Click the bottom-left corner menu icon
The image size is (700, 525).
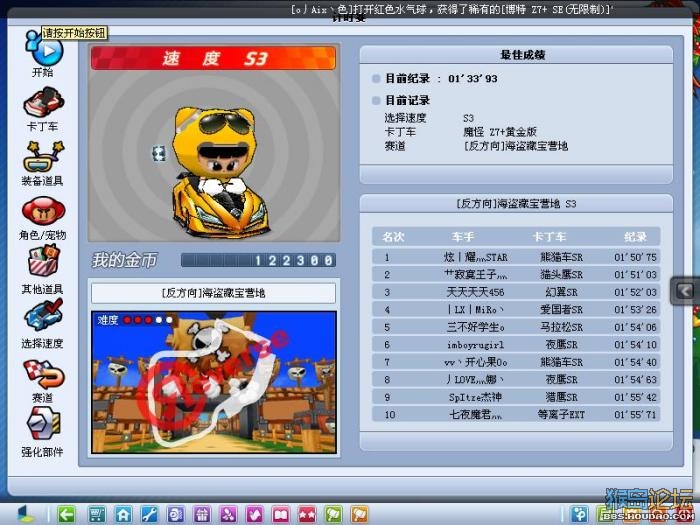[25, 515]
